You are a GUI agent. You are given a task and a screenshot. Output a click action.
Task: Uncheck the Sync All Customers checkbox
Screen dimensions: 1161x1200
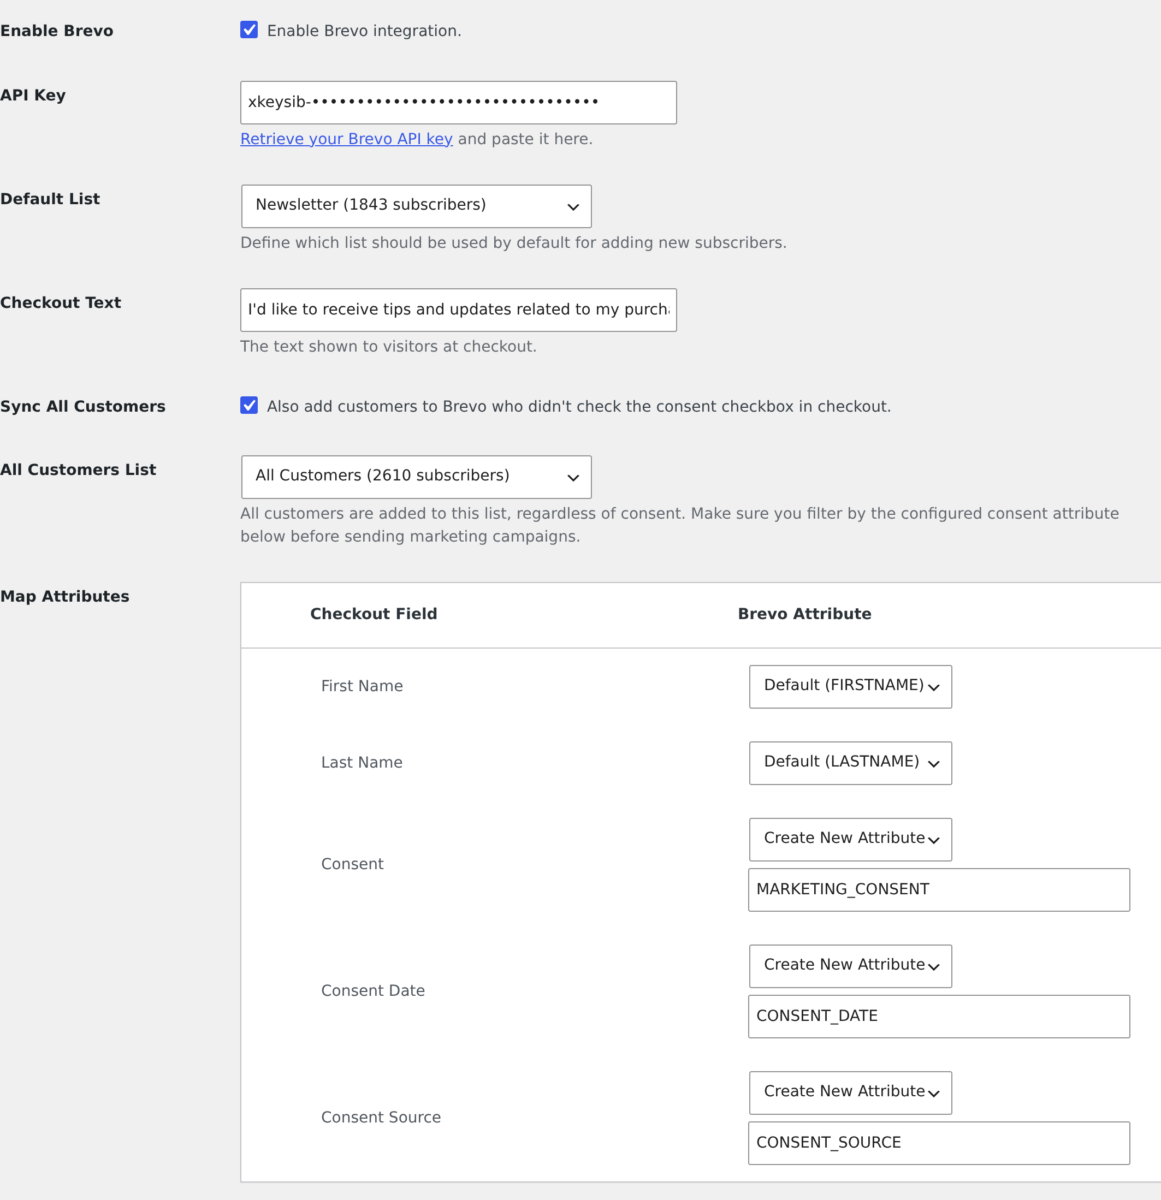tap(249, 405)
